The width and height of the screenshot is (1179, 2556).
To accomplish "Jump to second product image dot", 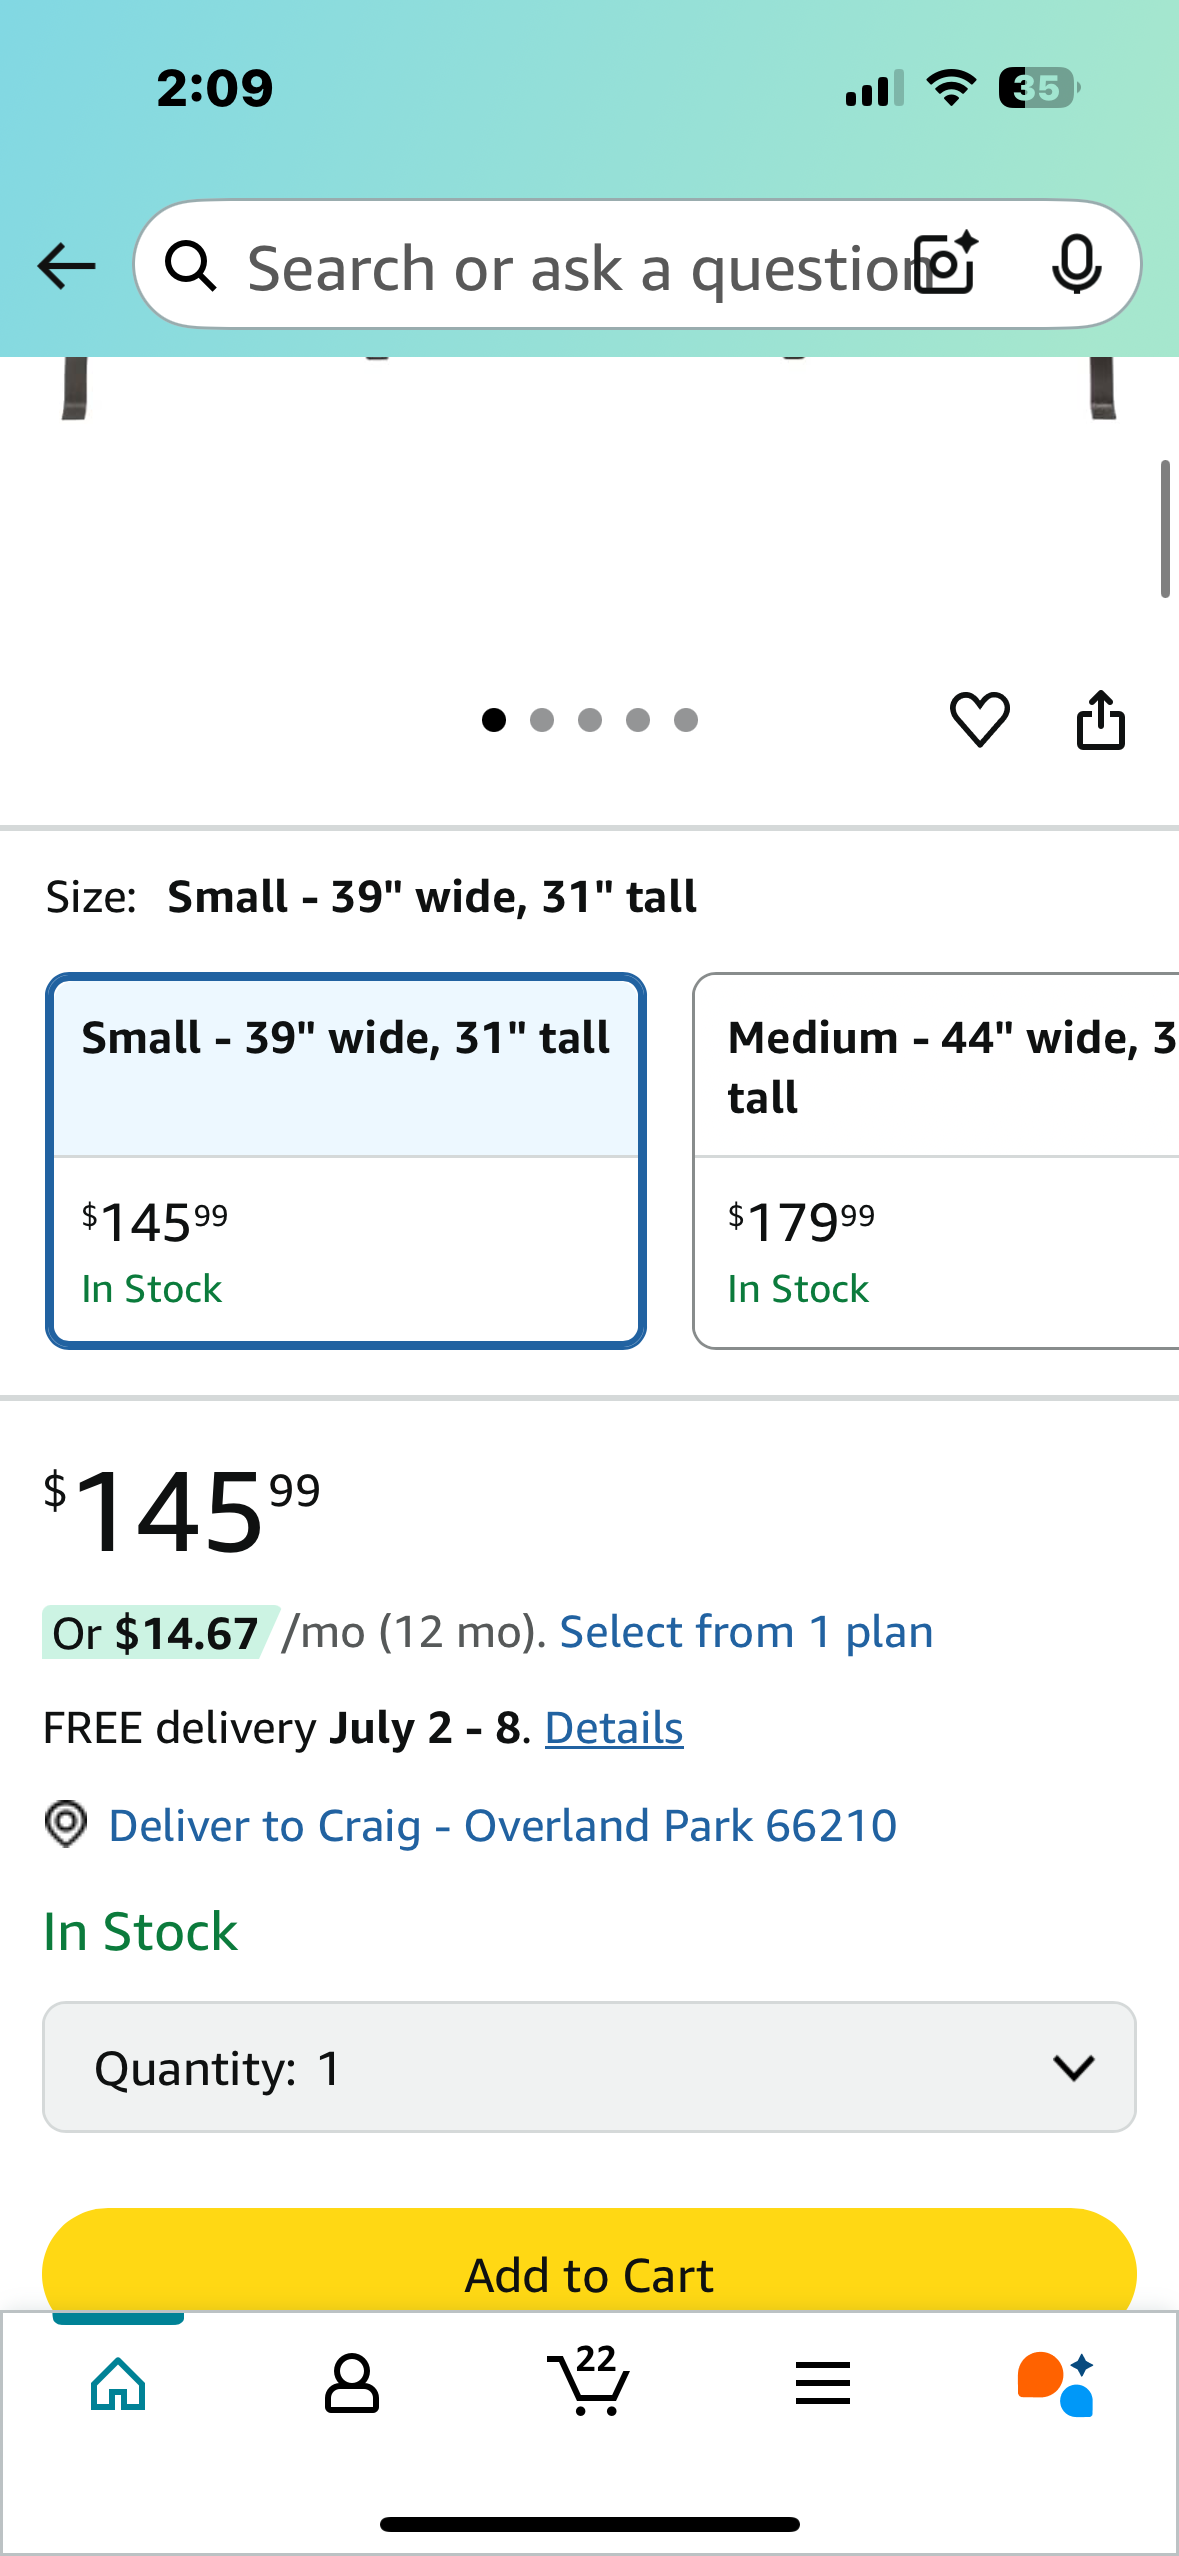I will pos(542,720).
